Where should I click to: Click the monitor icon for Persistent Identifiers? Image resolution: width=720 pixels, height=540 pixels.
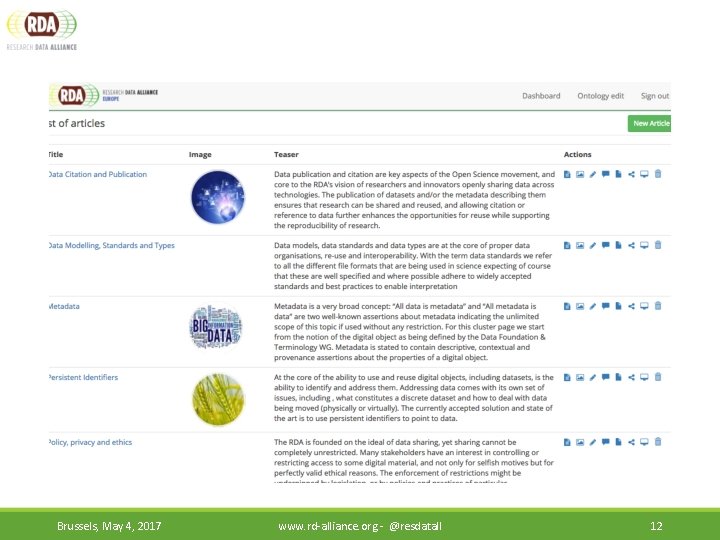[x=644, y=377]
